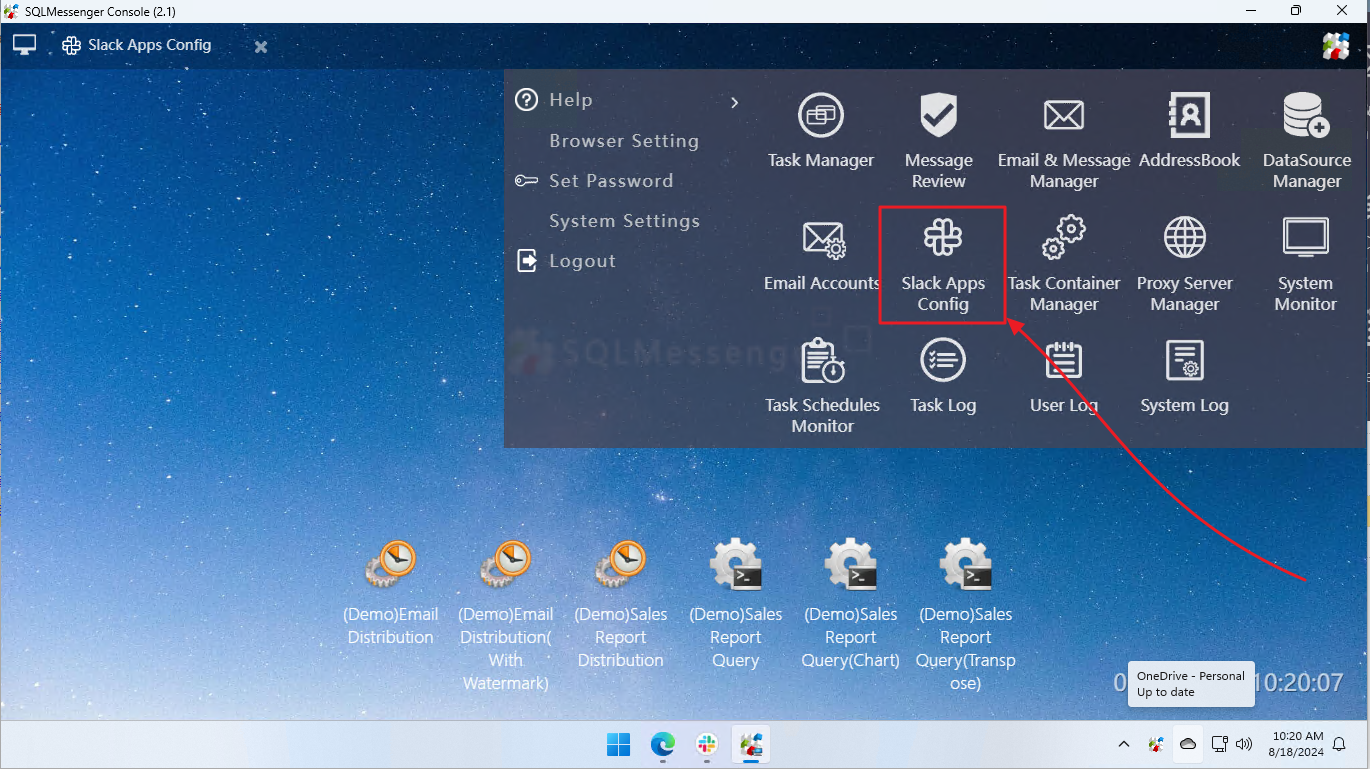The height and width of the screenshot is (769, 1370).
Task: Choose Set Password
Action: coord(611,181)
